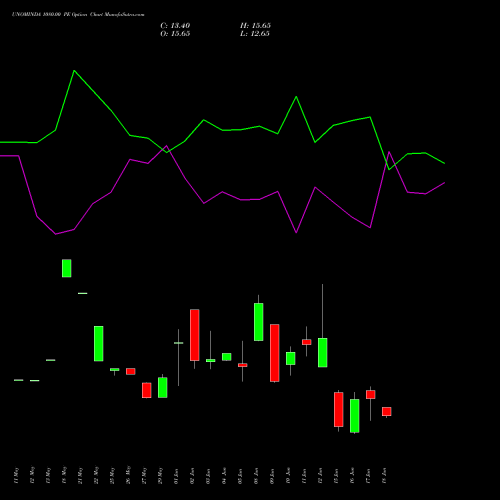This screenshot has height=500, width=500.
Task: Click the red candle for 15 Jun
Action: (x=339, y=409)
